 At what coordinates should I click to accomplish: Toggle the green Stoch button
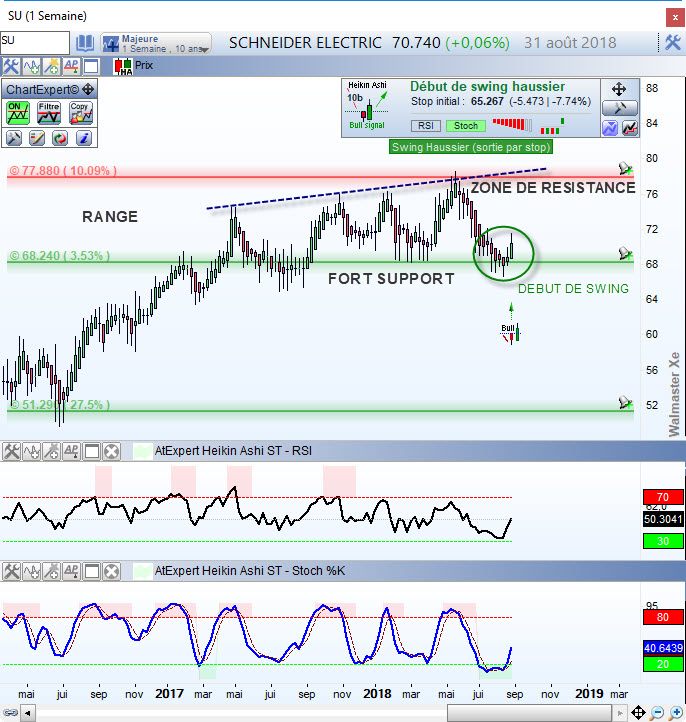[x=465, y=126]
